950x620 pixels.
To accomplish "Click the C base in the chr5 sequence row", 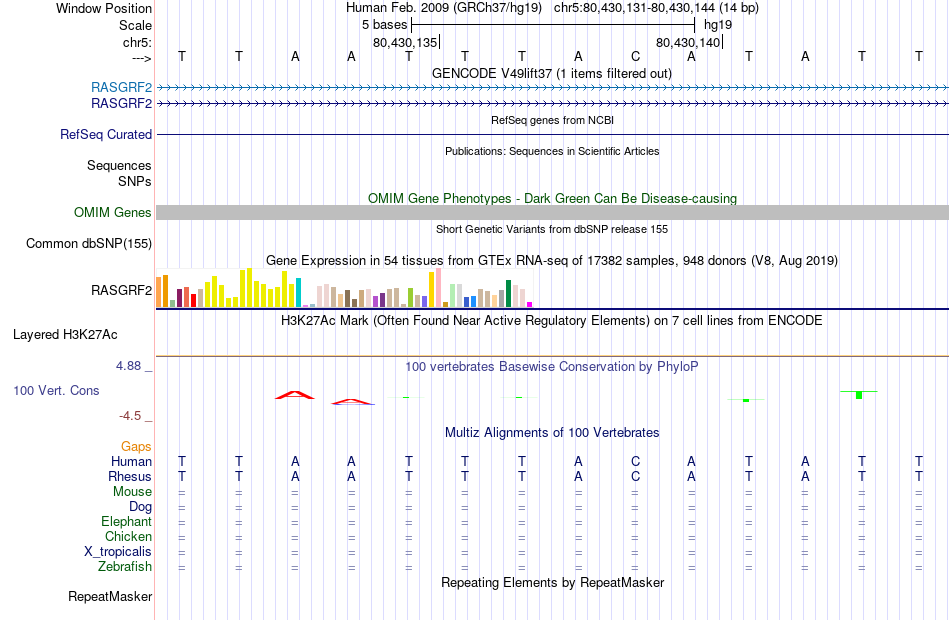I will click(x=635, y=56).
